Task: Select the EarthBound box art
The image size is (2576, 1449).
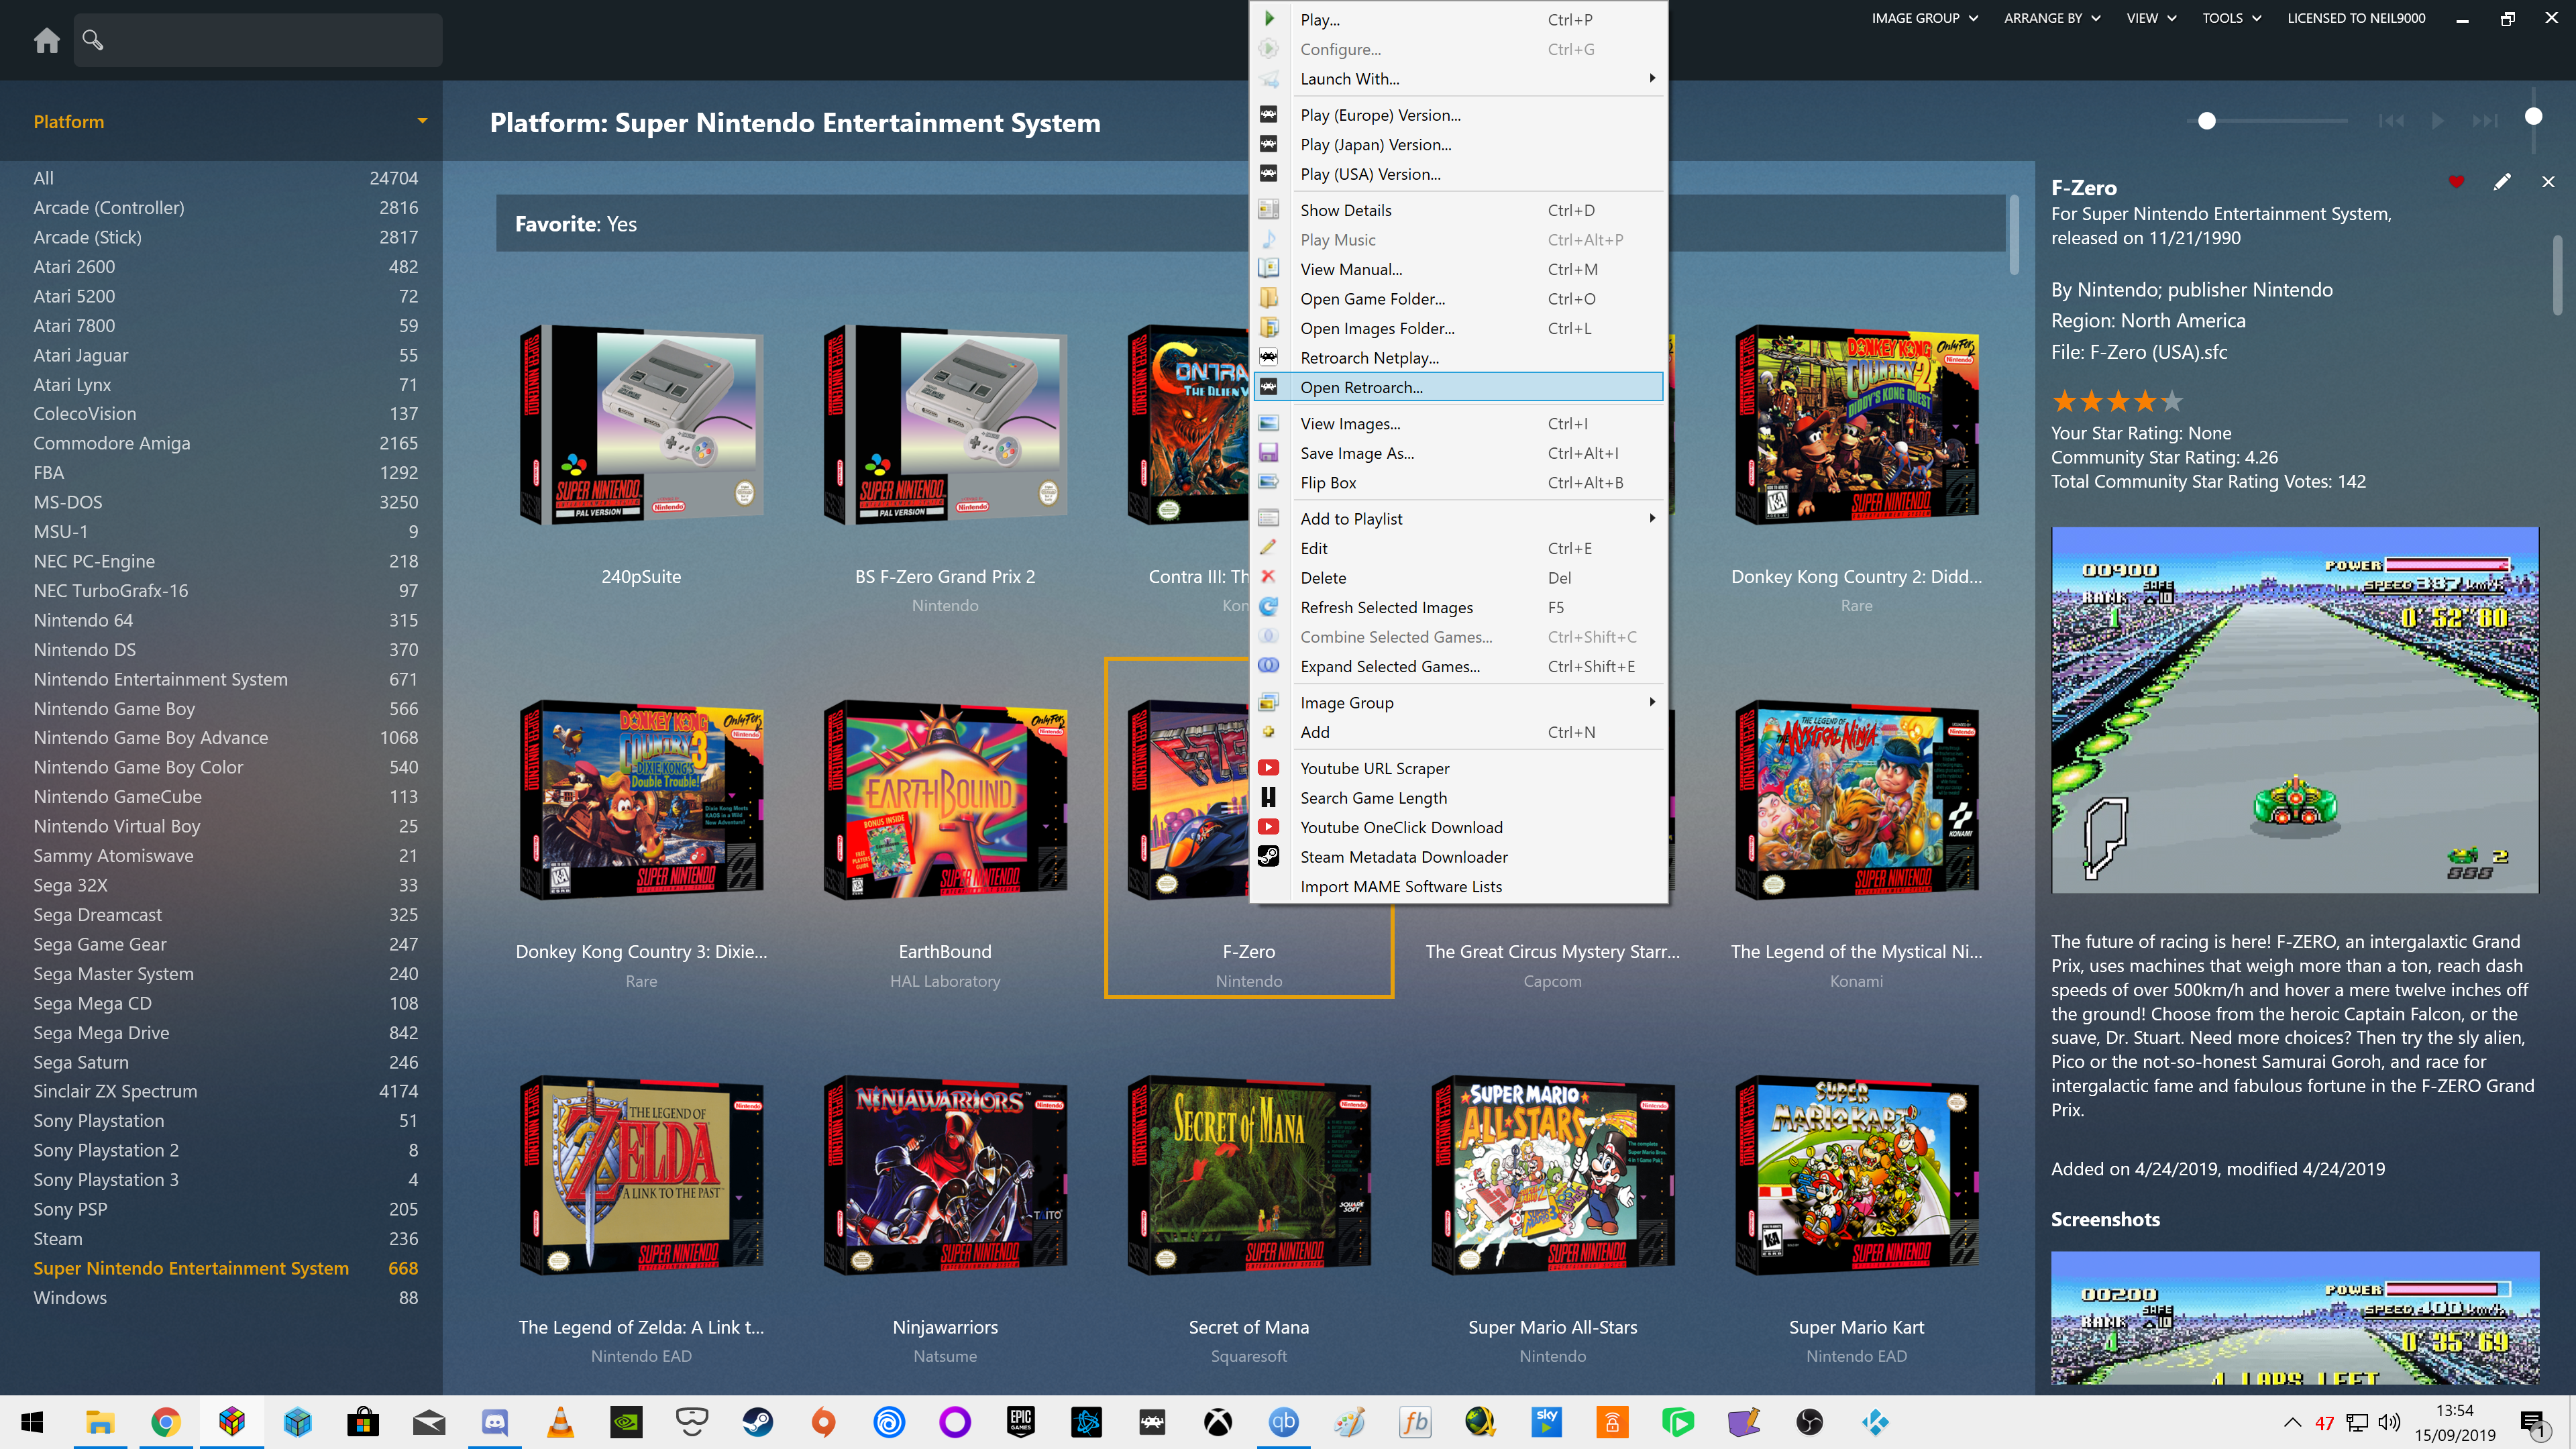Action: (945, 800)
